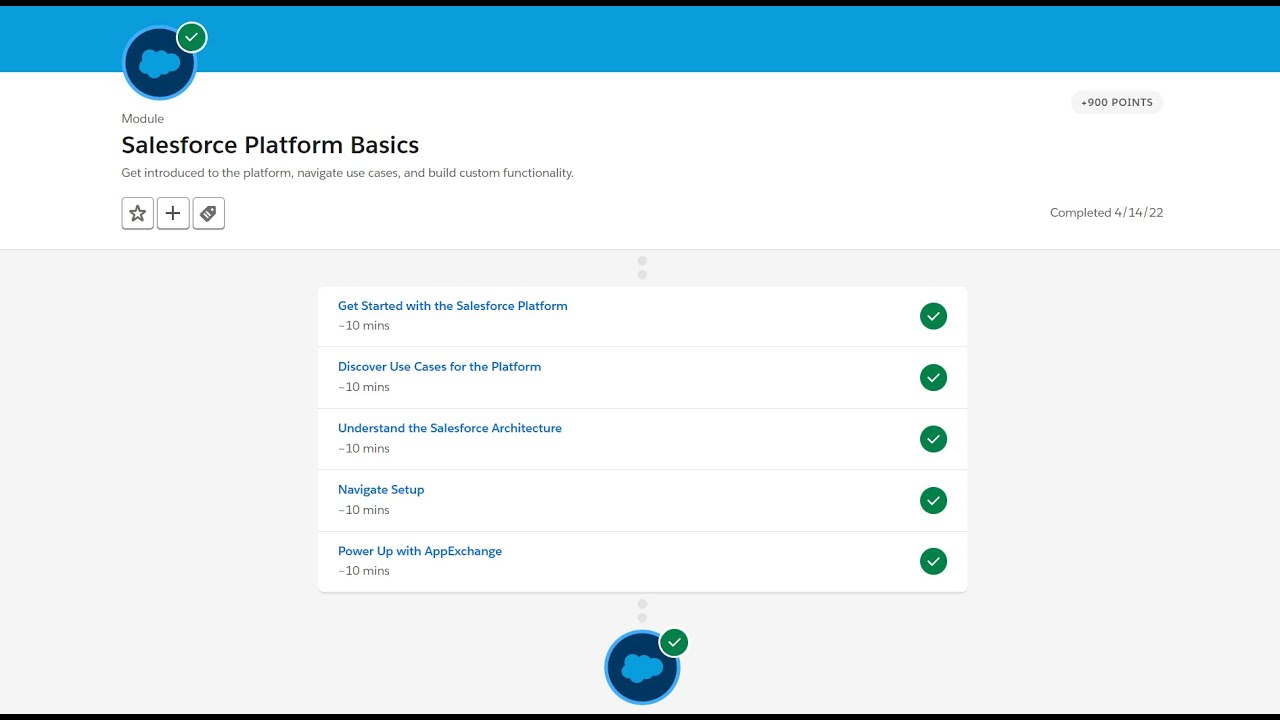This screenshot has width=1280, height=720.
Task: Click checkmark for Understand the Salesforce Architecture
Action: point(933,439)
